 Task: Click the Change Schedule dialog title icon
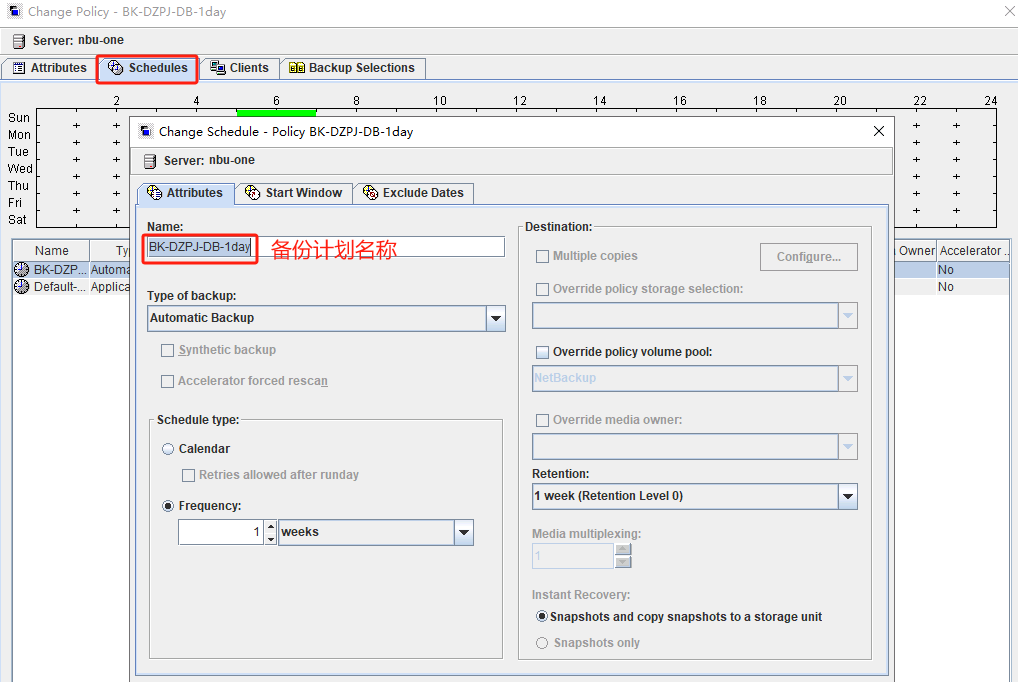(147, 131)
